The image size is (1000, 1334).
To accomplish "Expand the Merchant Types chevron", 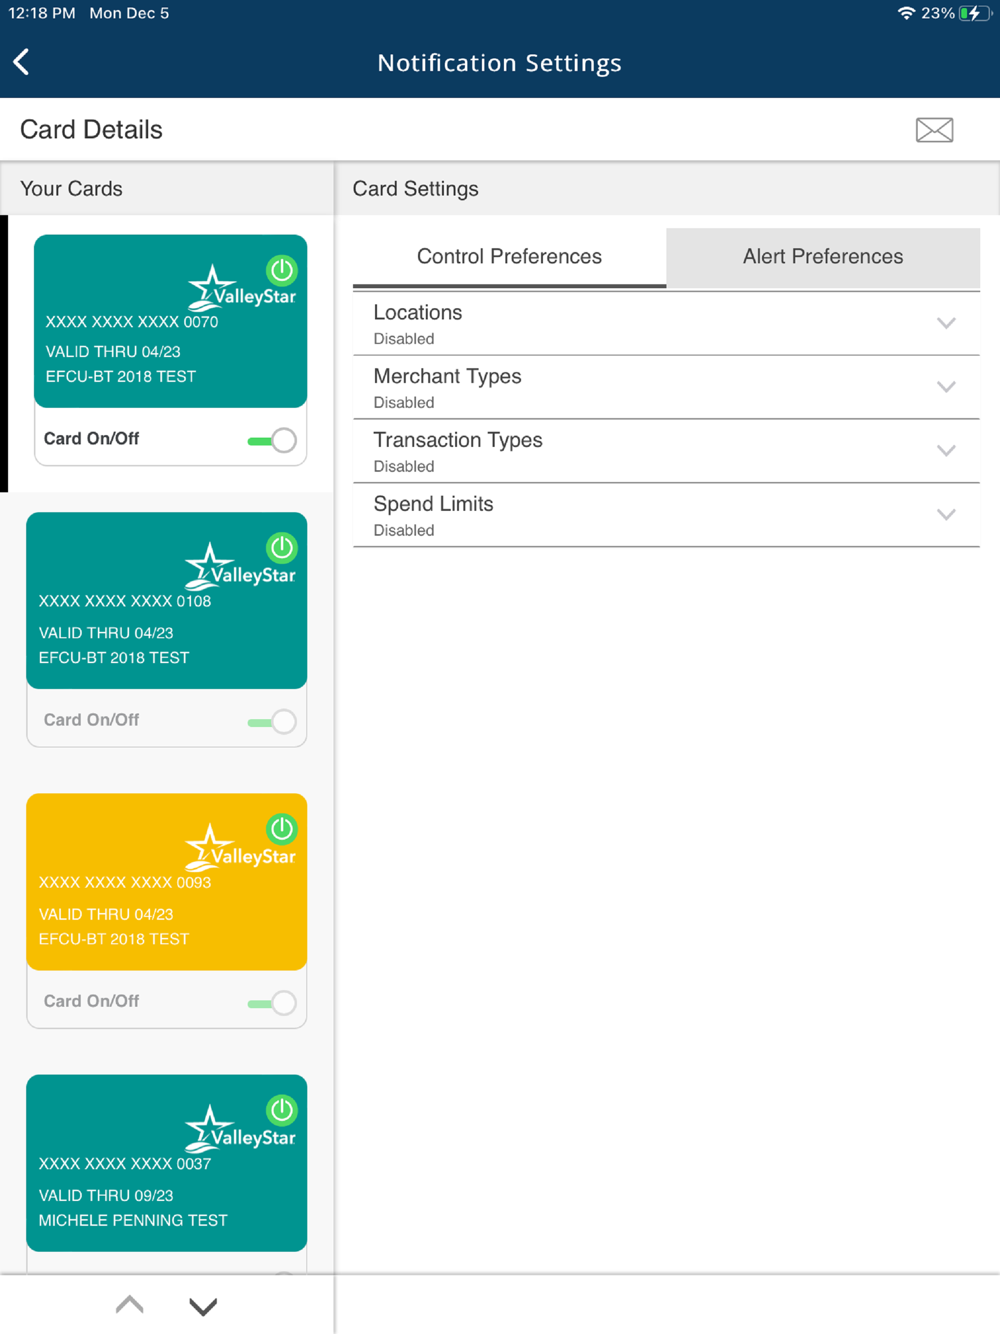I will tap(946, 387).
